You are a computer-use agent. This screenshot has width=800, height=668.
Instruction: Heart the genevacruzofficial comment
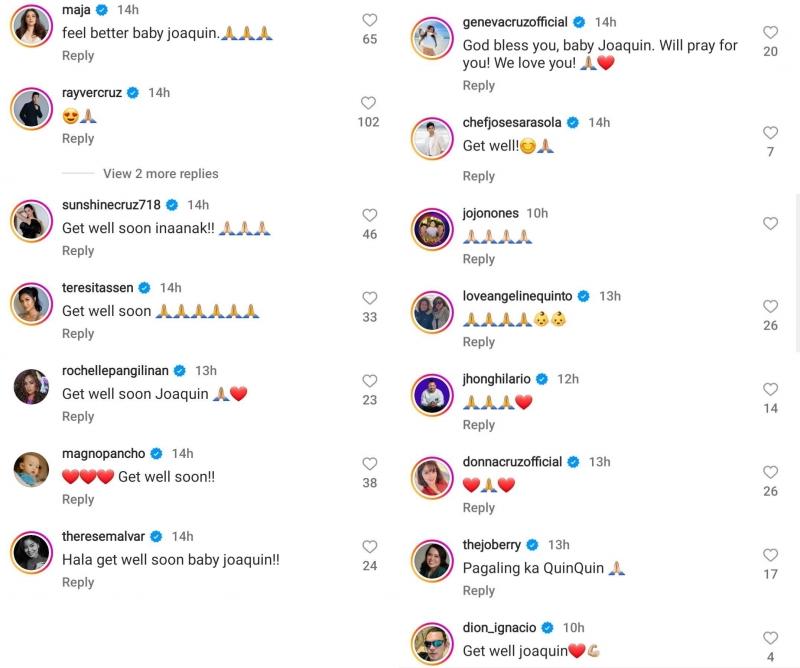pos(770,32)
